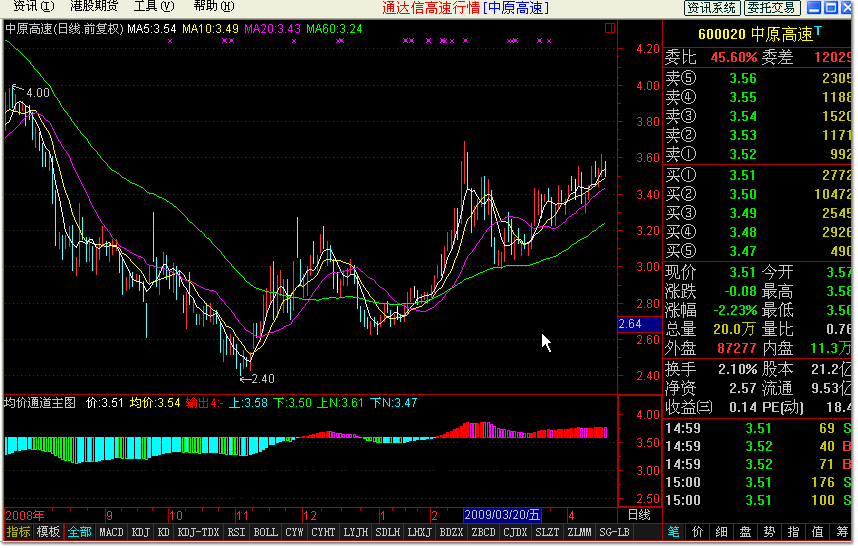This screenshot has width=858, height=548.
Task: Switch to the CYHT indicator
Action: (323, 532)
